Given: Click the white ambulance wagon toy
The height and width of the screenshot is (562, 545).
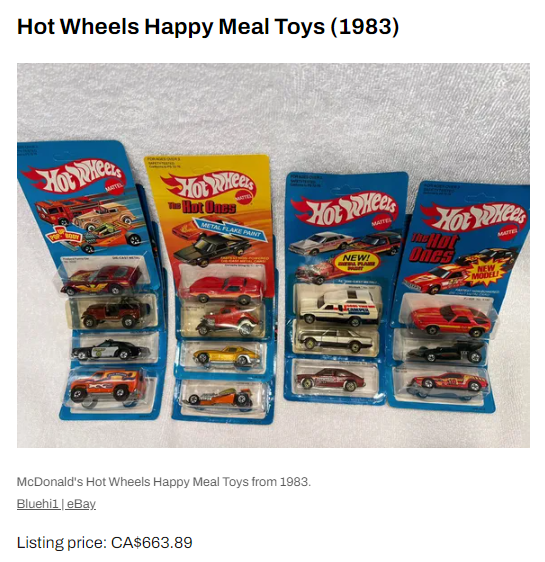Looking at the screenshot, I should 339,306.
